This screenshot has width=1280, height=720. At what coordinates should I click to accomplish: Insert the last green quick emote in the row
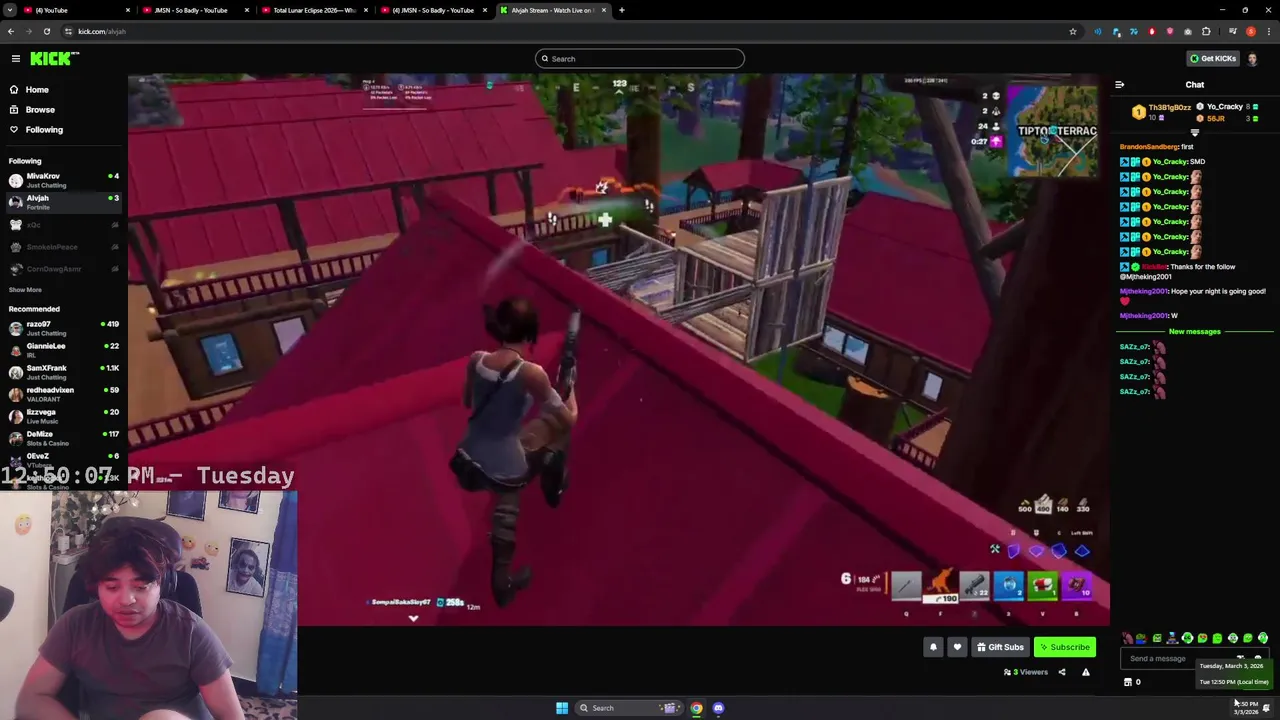pyautogui.click(x=1263, y=638)
